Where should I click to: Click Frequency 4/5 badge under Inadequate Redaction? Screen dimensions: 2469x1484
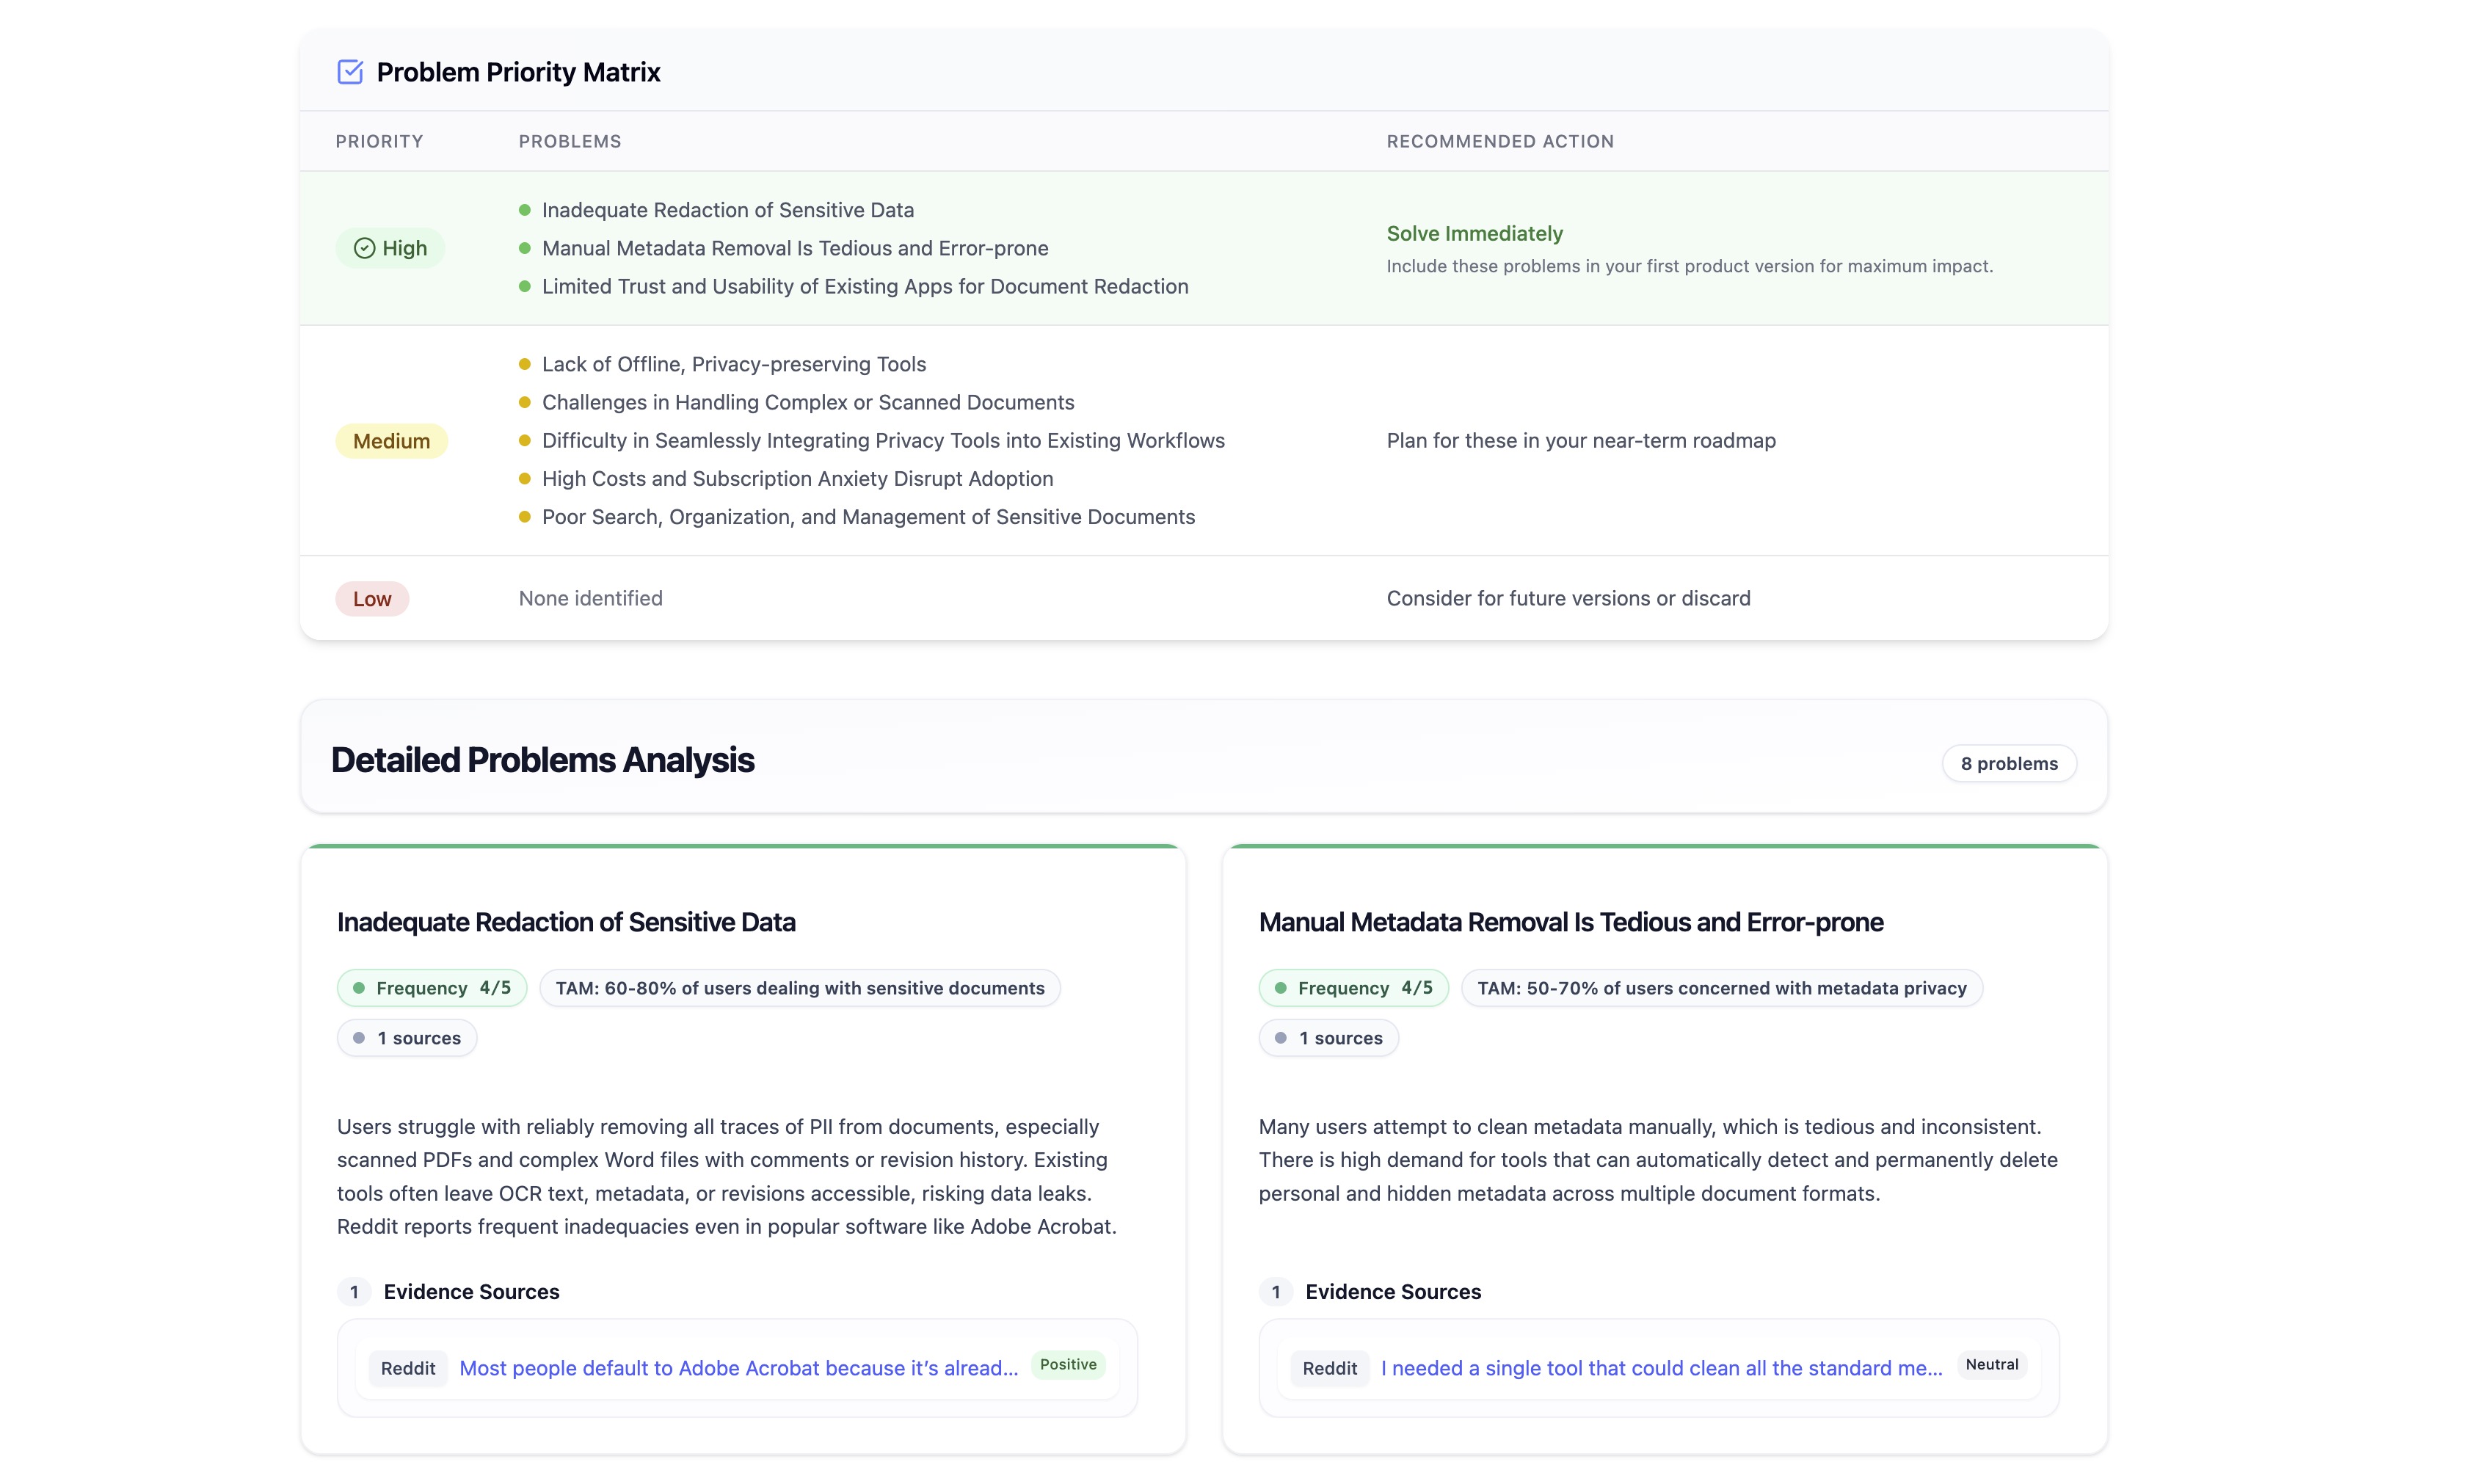pos(432,988)
